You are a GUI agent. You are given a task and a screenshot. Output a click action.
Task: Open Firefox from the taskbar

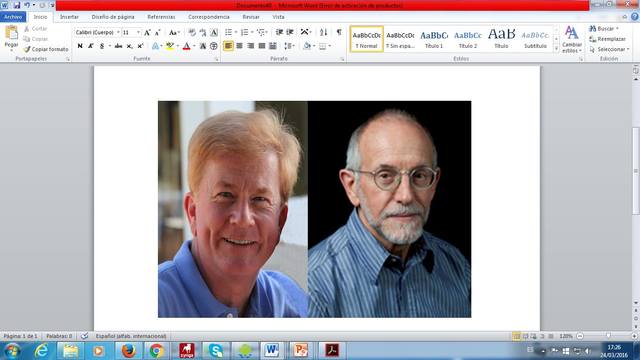pos(128,351)
